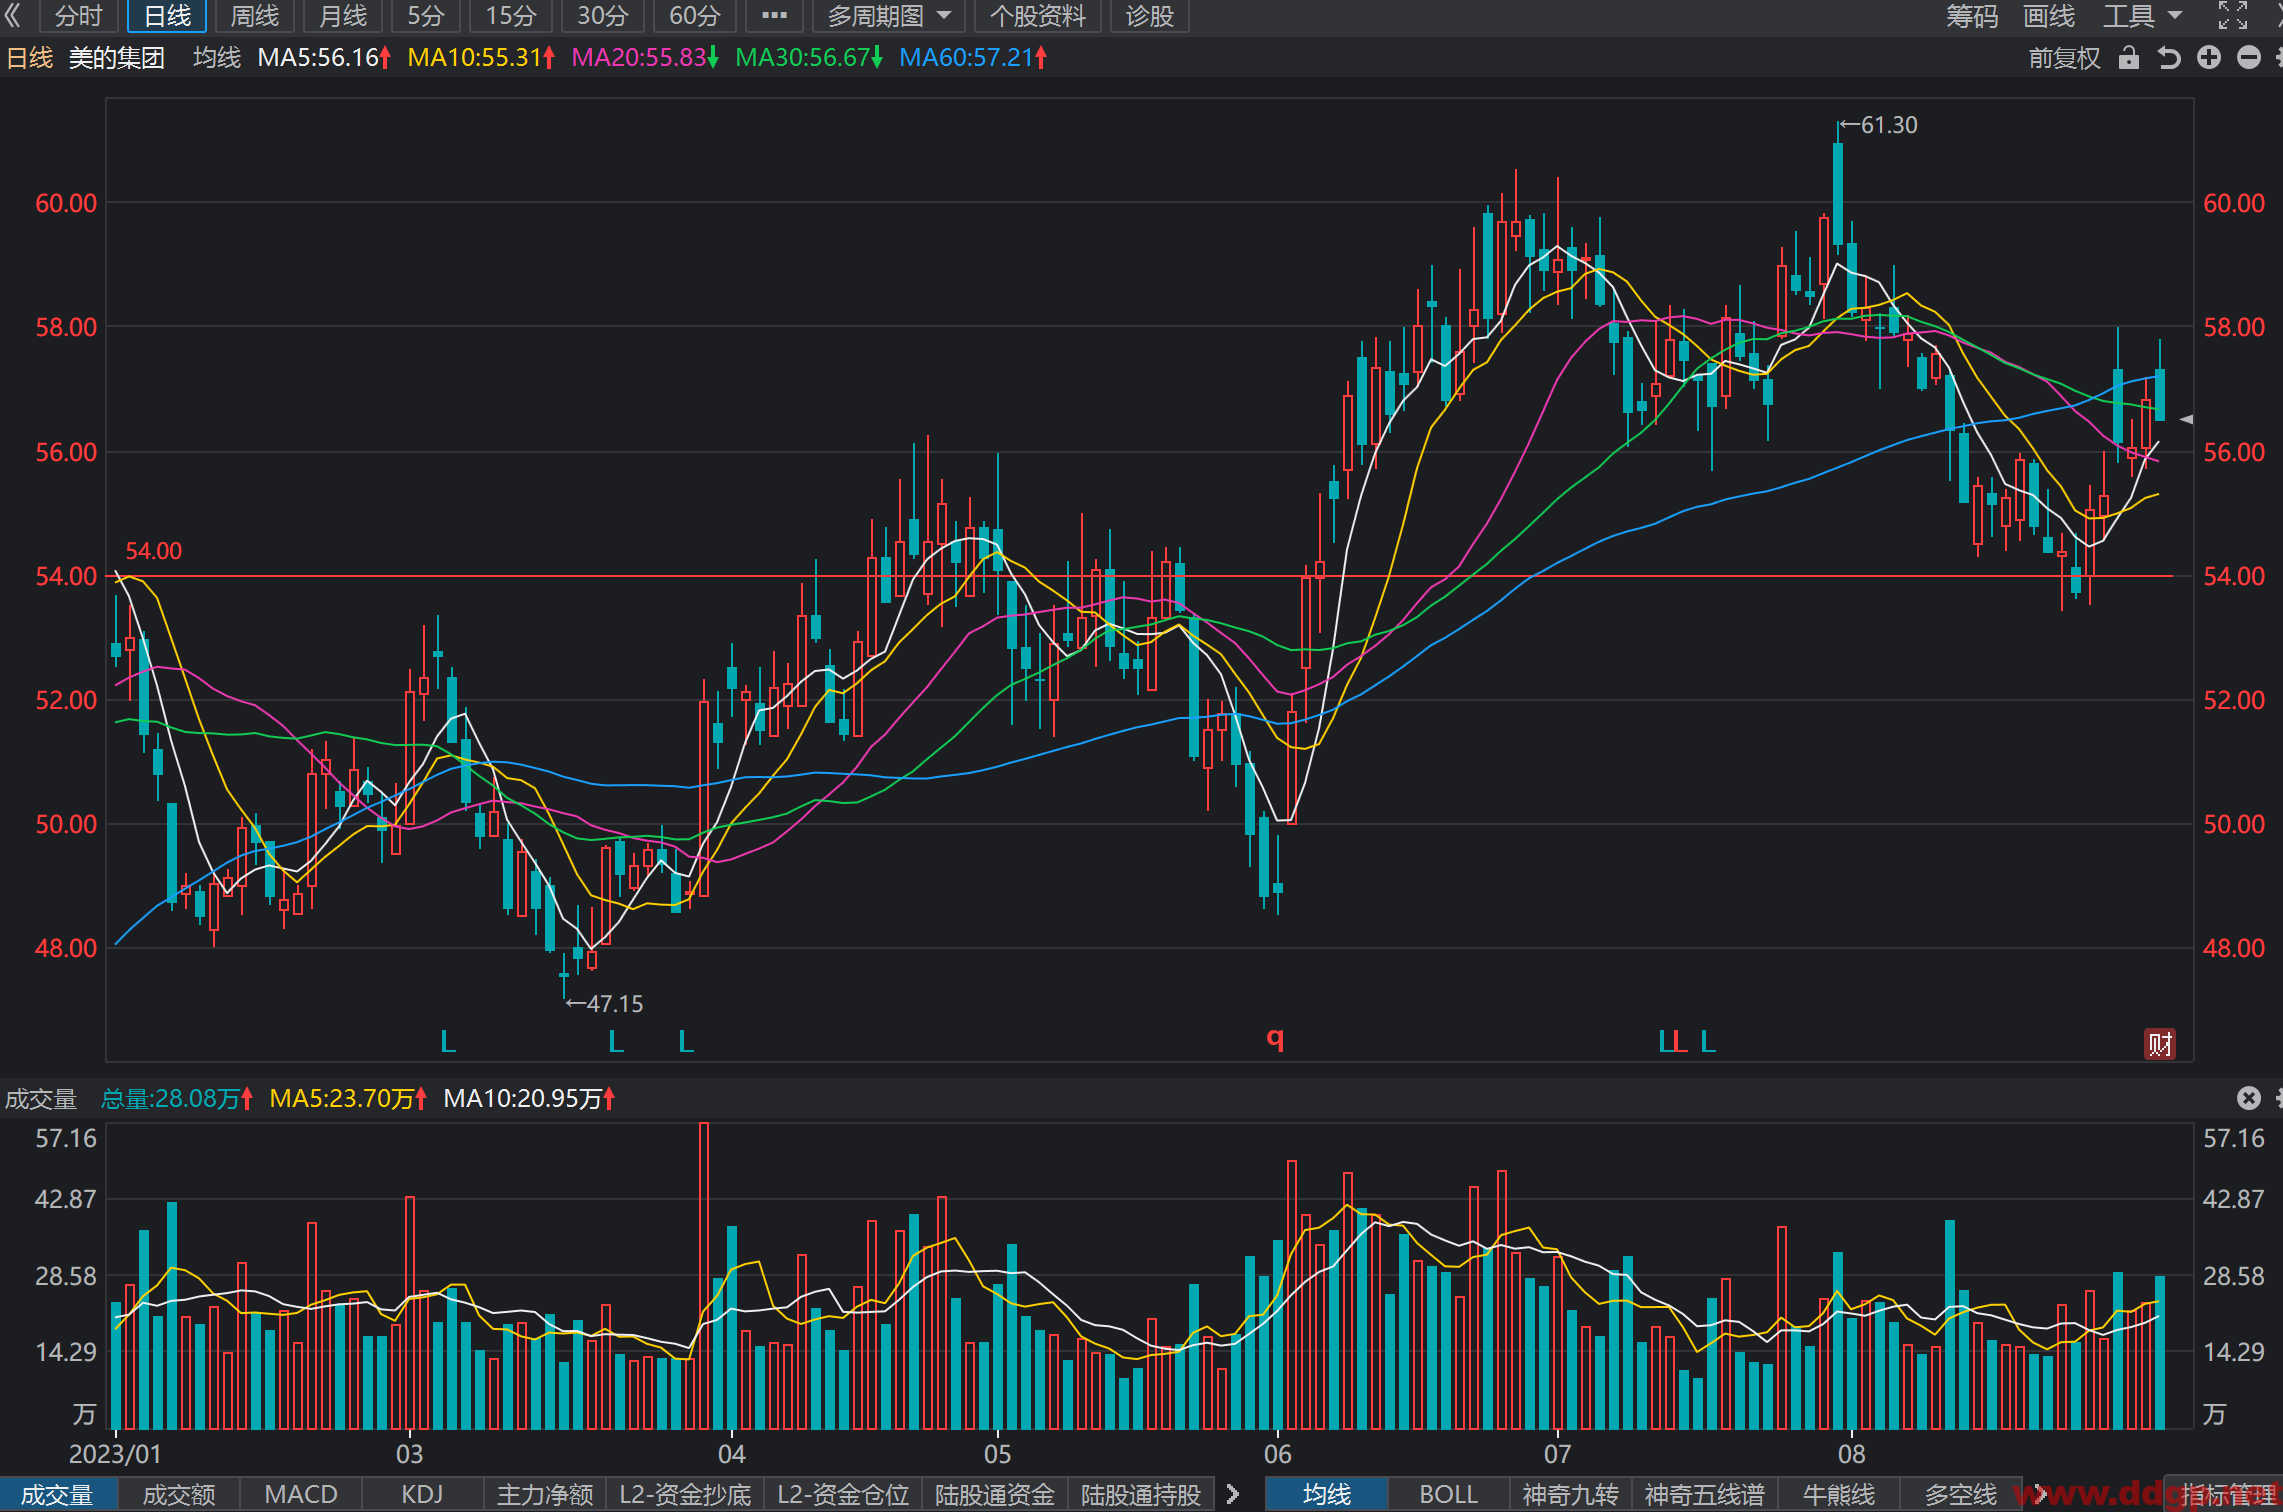This screenshot has width=2283, height=1512.
Task: Click the 筹码 chip distribution button
Action: pyautogui.click(x=1972, y=16)
